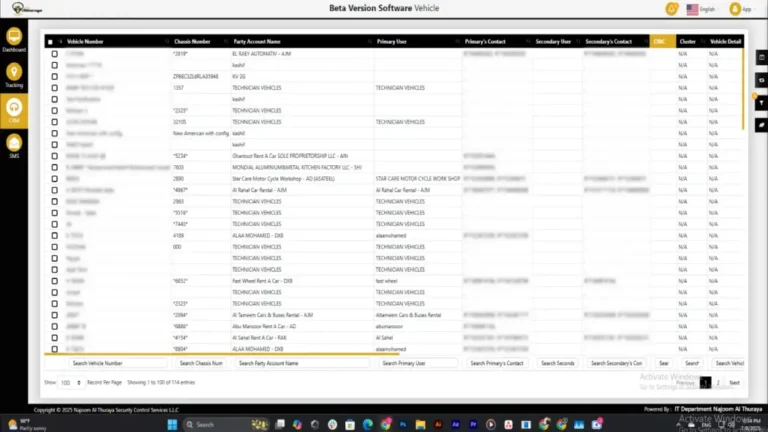
Task: Open the weather widget on taskbar
Action: coord(27,425)
